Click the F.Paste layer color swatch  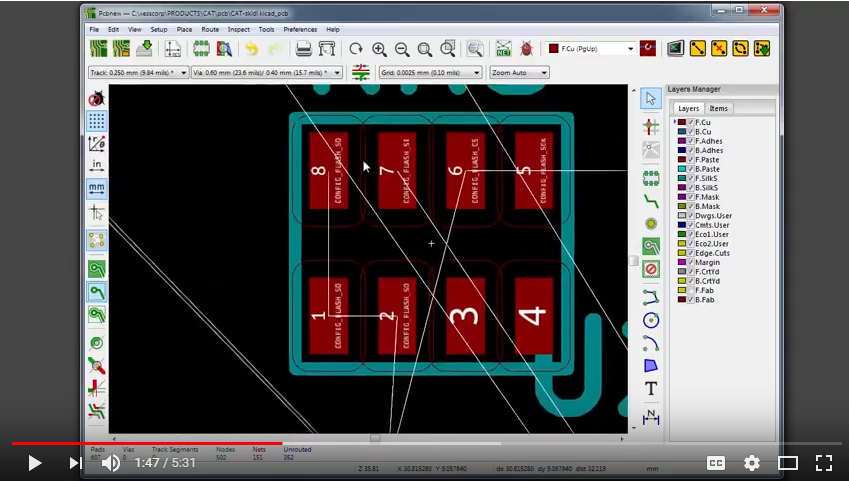(x=682, y=160)
